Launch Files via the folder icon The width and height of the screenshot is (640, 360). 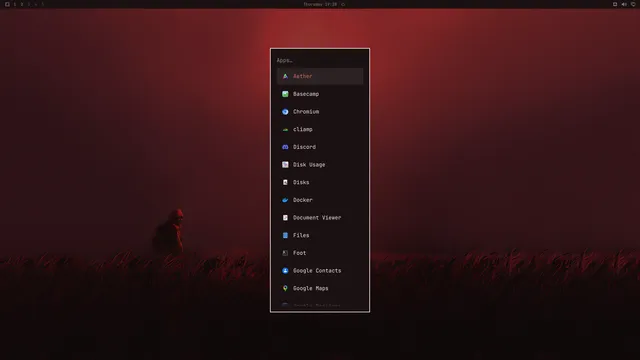[285, 235]
